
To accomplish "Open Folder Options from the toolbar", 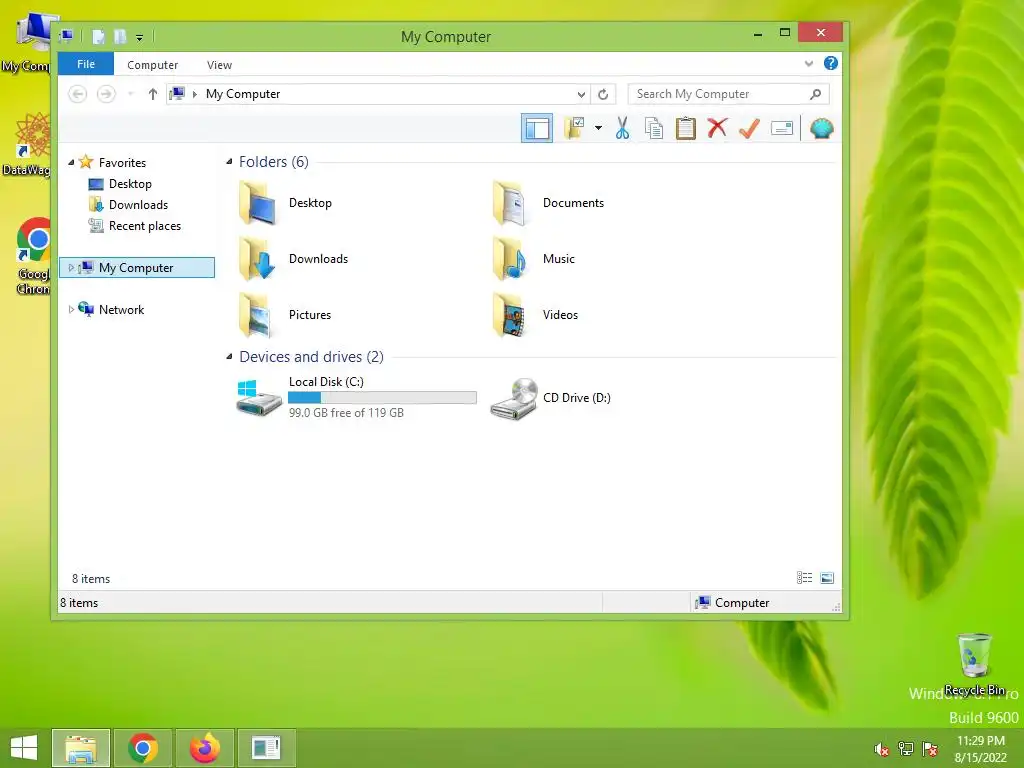I will pos(575,128).
